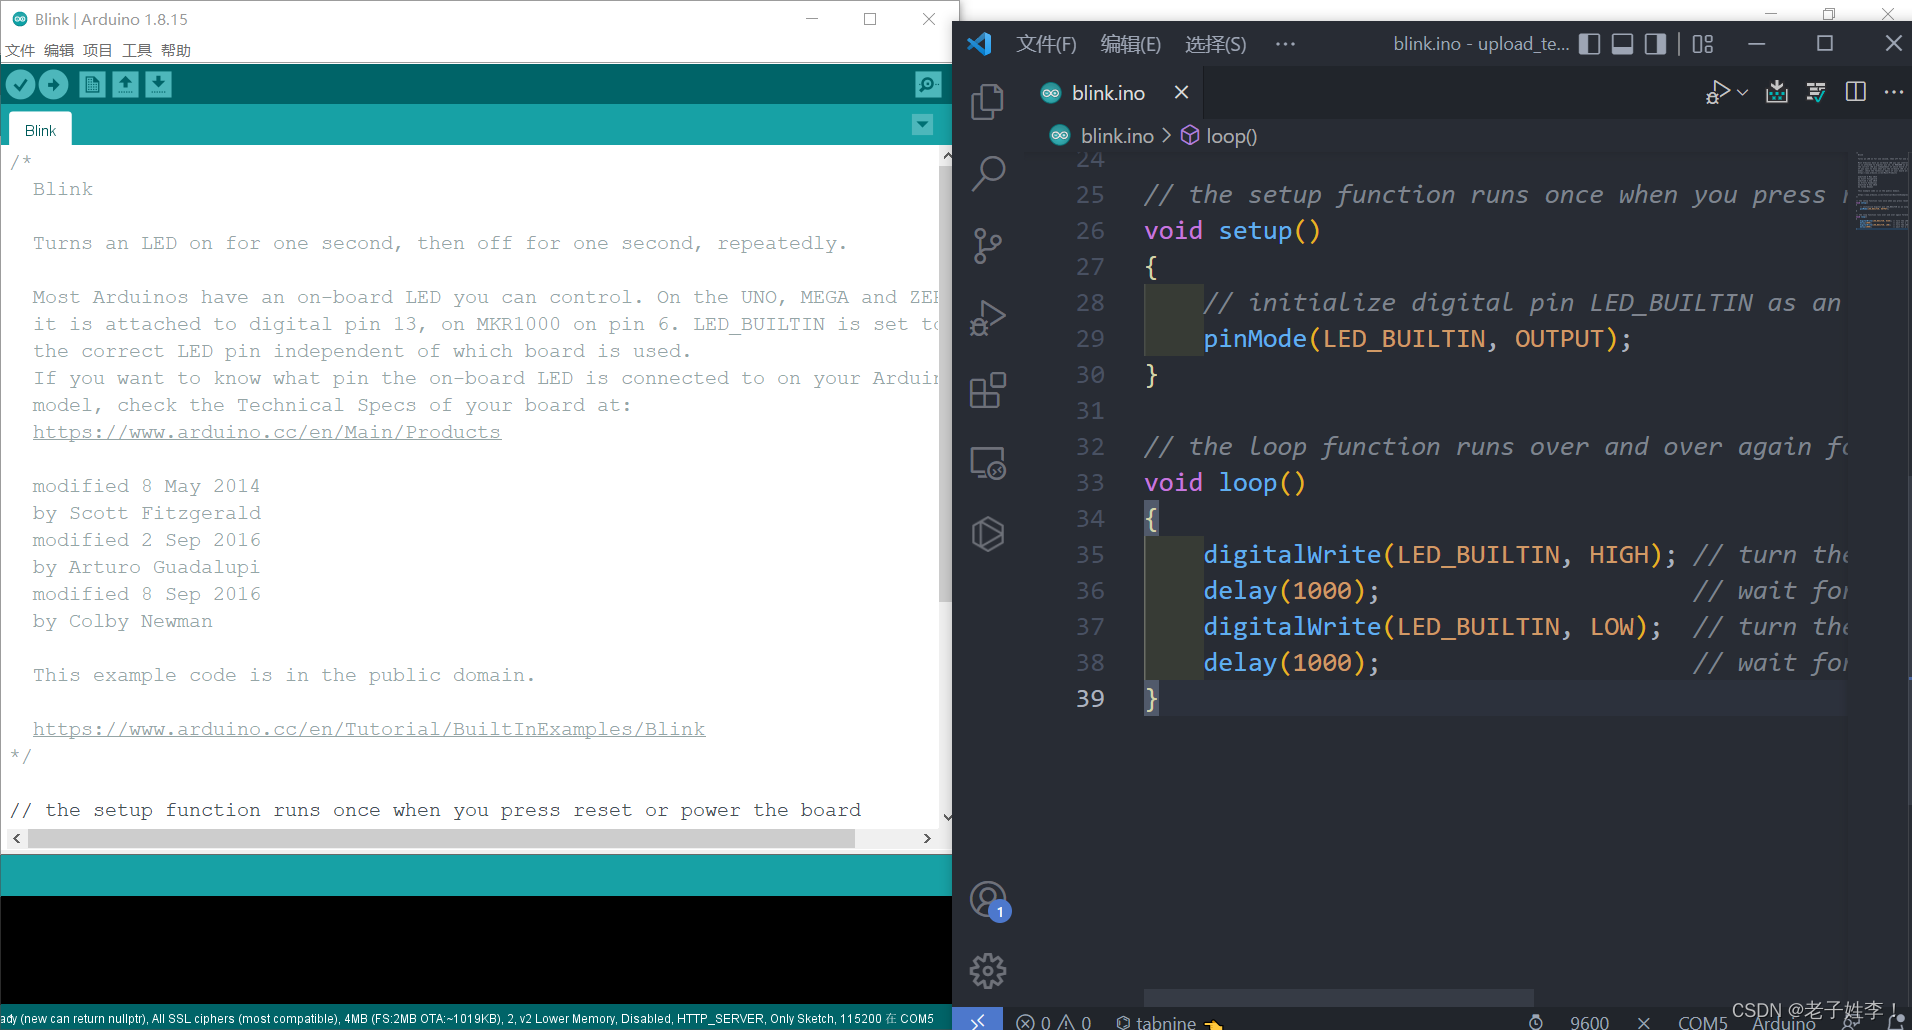Change the 9600 baud rate in status bar
1912x1030 pixels.
tap(1589, 1022)
